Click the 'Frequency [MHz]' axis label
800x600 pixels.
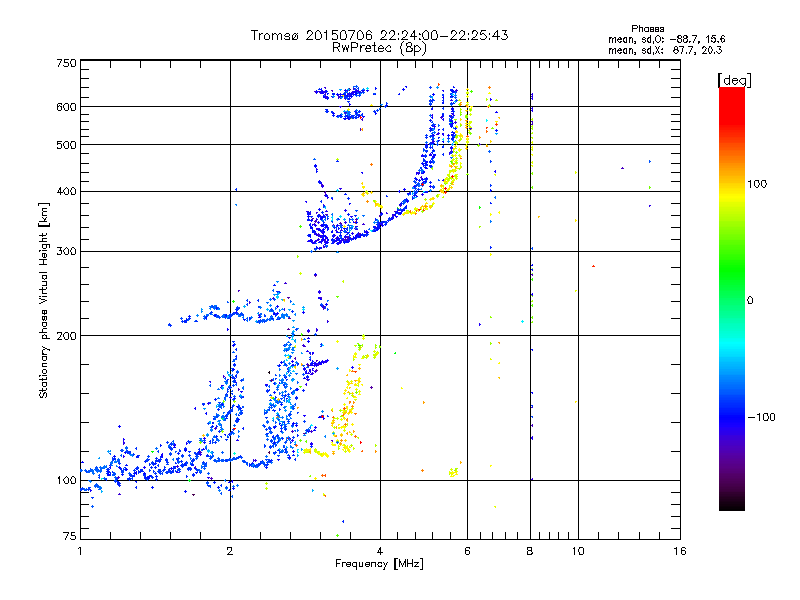379,564
